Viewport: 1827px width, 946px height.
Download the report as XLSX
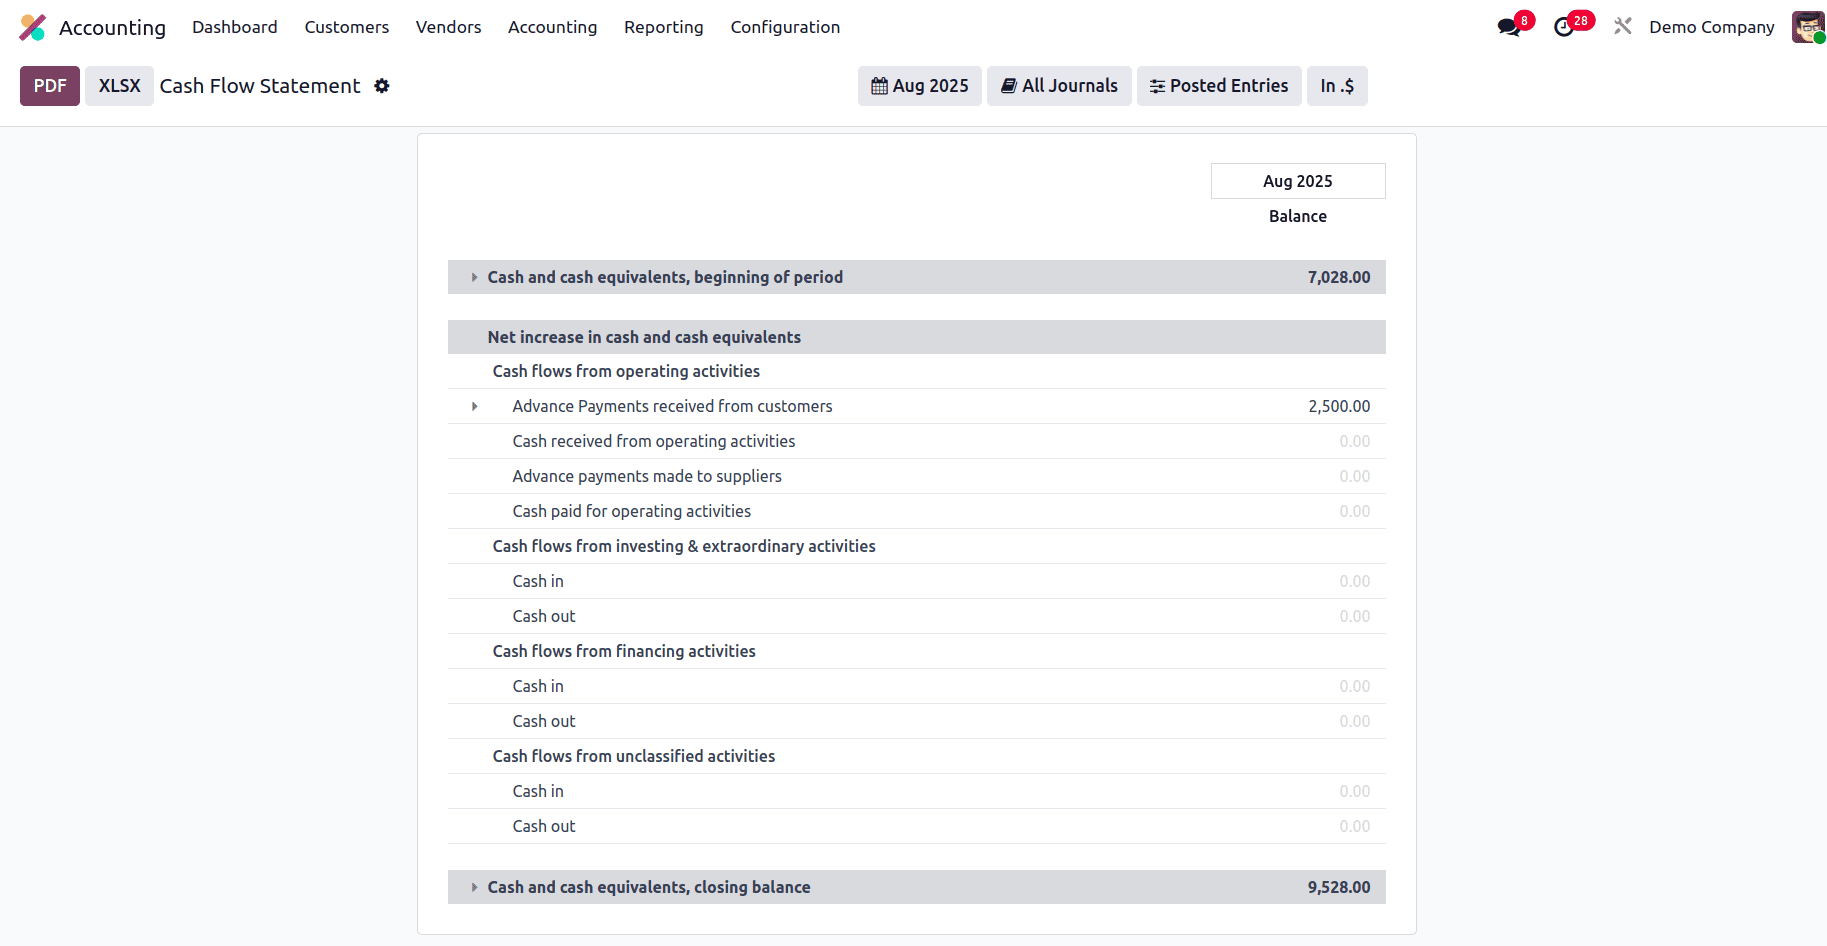(x=119, y=86)
